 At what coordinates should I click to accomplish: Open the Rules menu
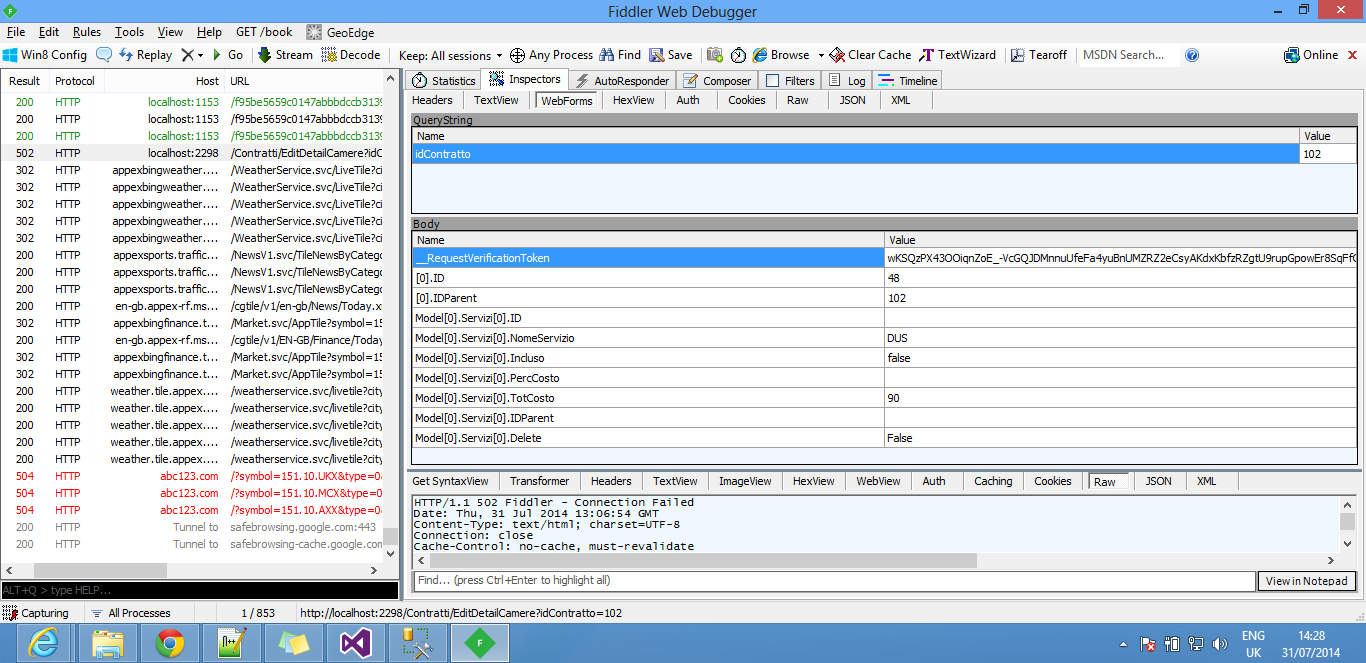coord(87,32)
